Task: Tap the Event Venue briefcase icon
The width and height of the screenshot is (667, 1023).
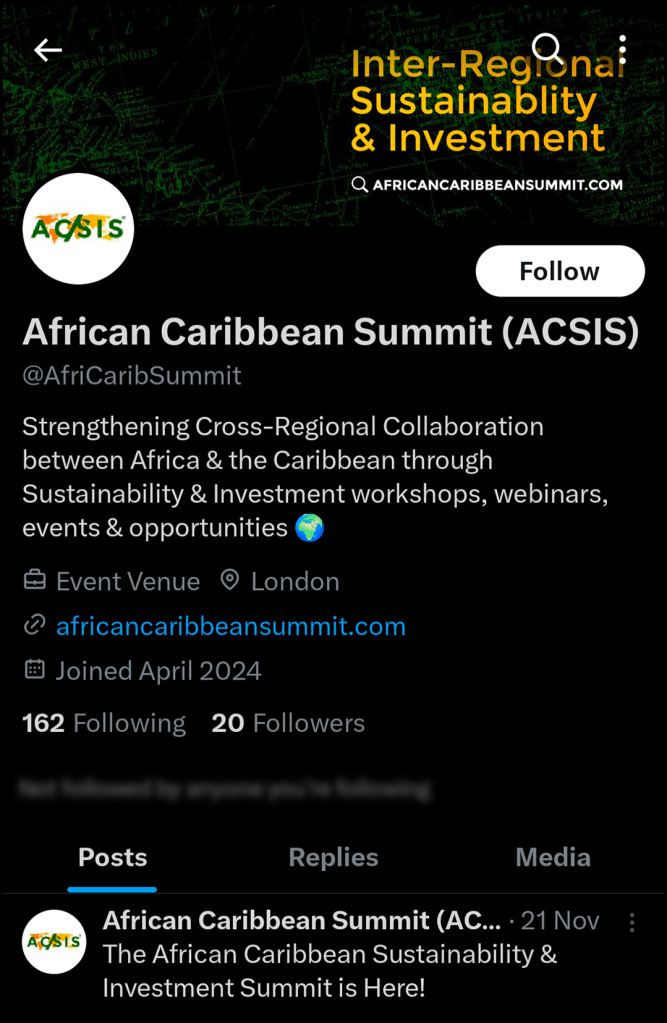Action: click(x=35, y=581)
